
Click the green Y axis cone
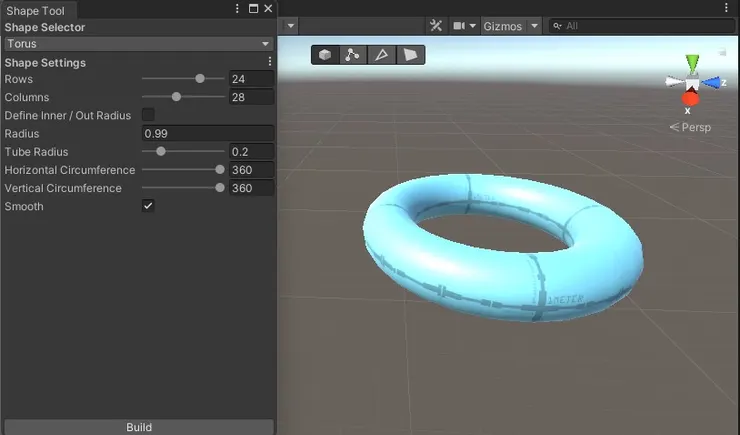pos(692,63)
